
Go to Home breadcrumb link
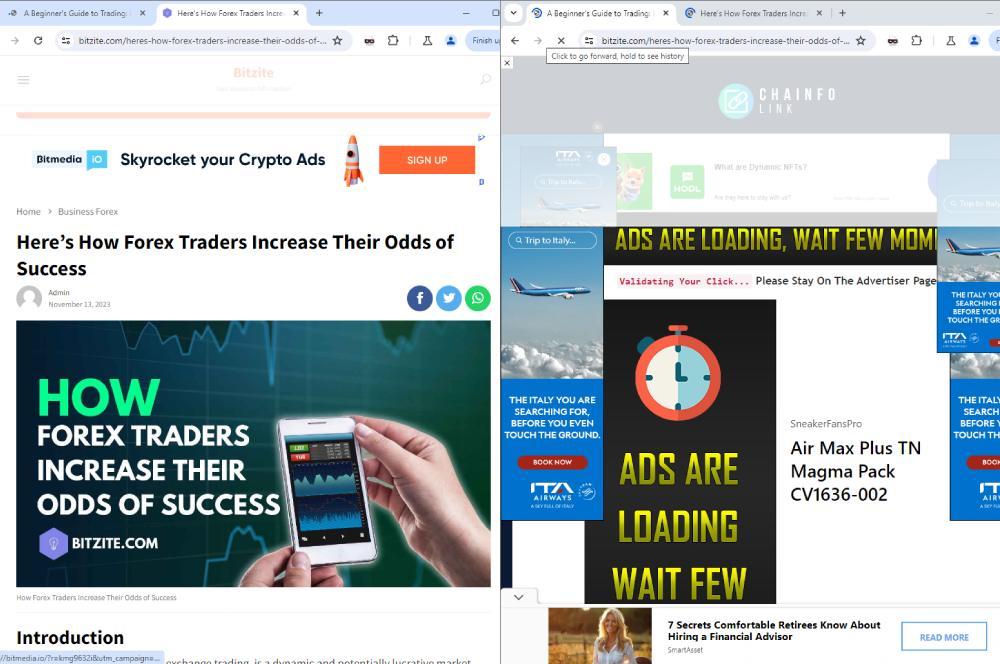[28, 211]
